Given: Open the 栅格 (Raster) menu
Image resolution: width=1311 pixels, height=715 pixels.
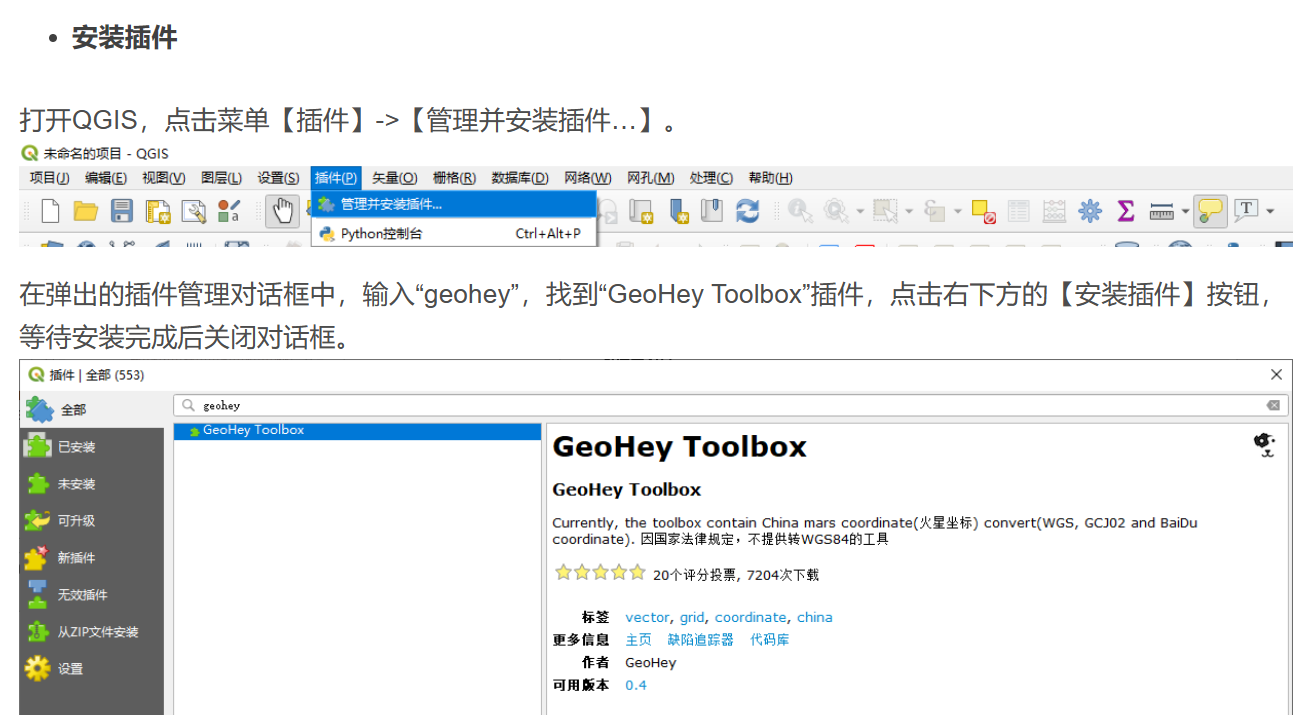Looking at the screenshot, I should [x=454, y=178].
